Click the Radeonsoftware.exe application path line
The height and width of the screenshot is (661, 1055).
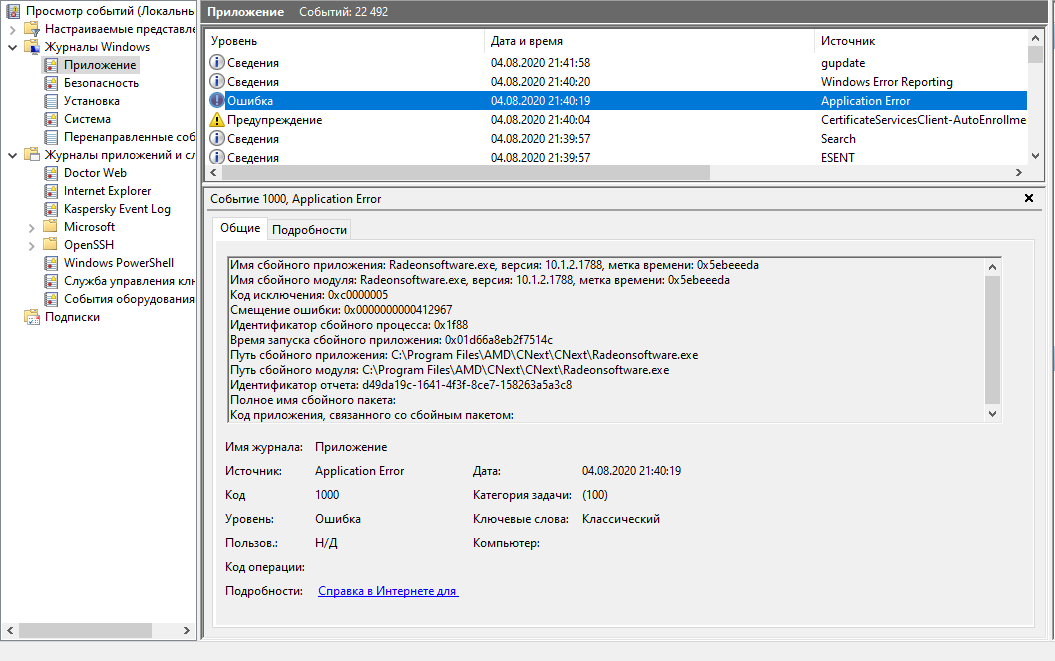pyautogui.click(x=464, y=355)
